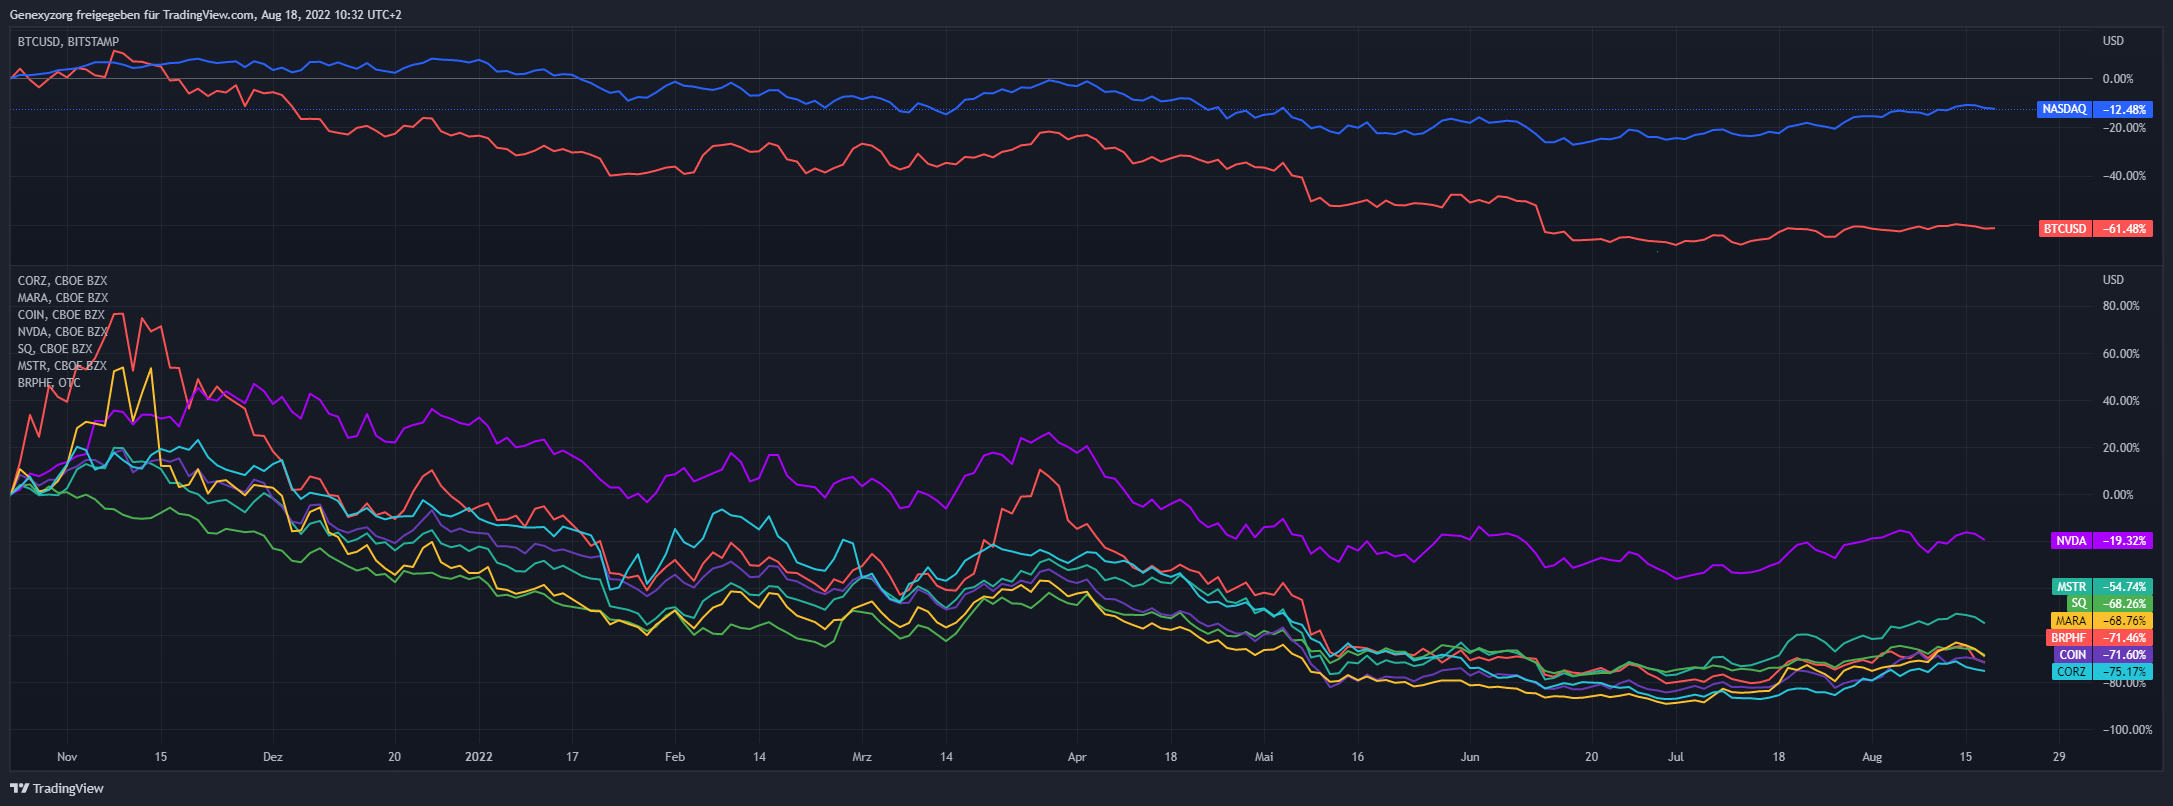Click the BTCUSD, BITSTAMP legend title

[x=68, y=42]
